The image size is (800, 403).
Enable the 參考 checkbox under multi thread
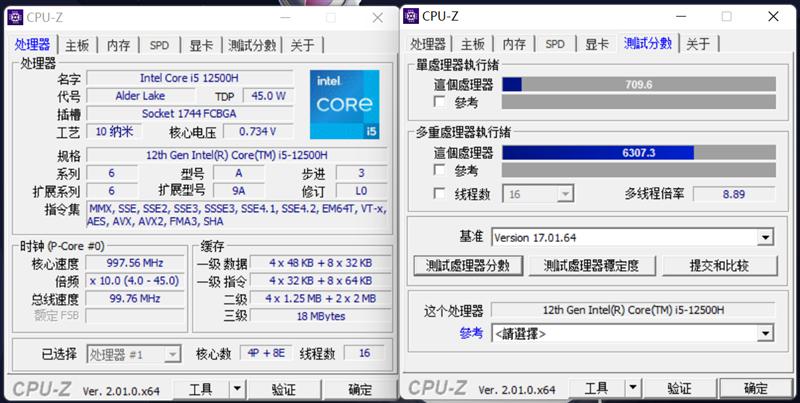tap(439, 169)
